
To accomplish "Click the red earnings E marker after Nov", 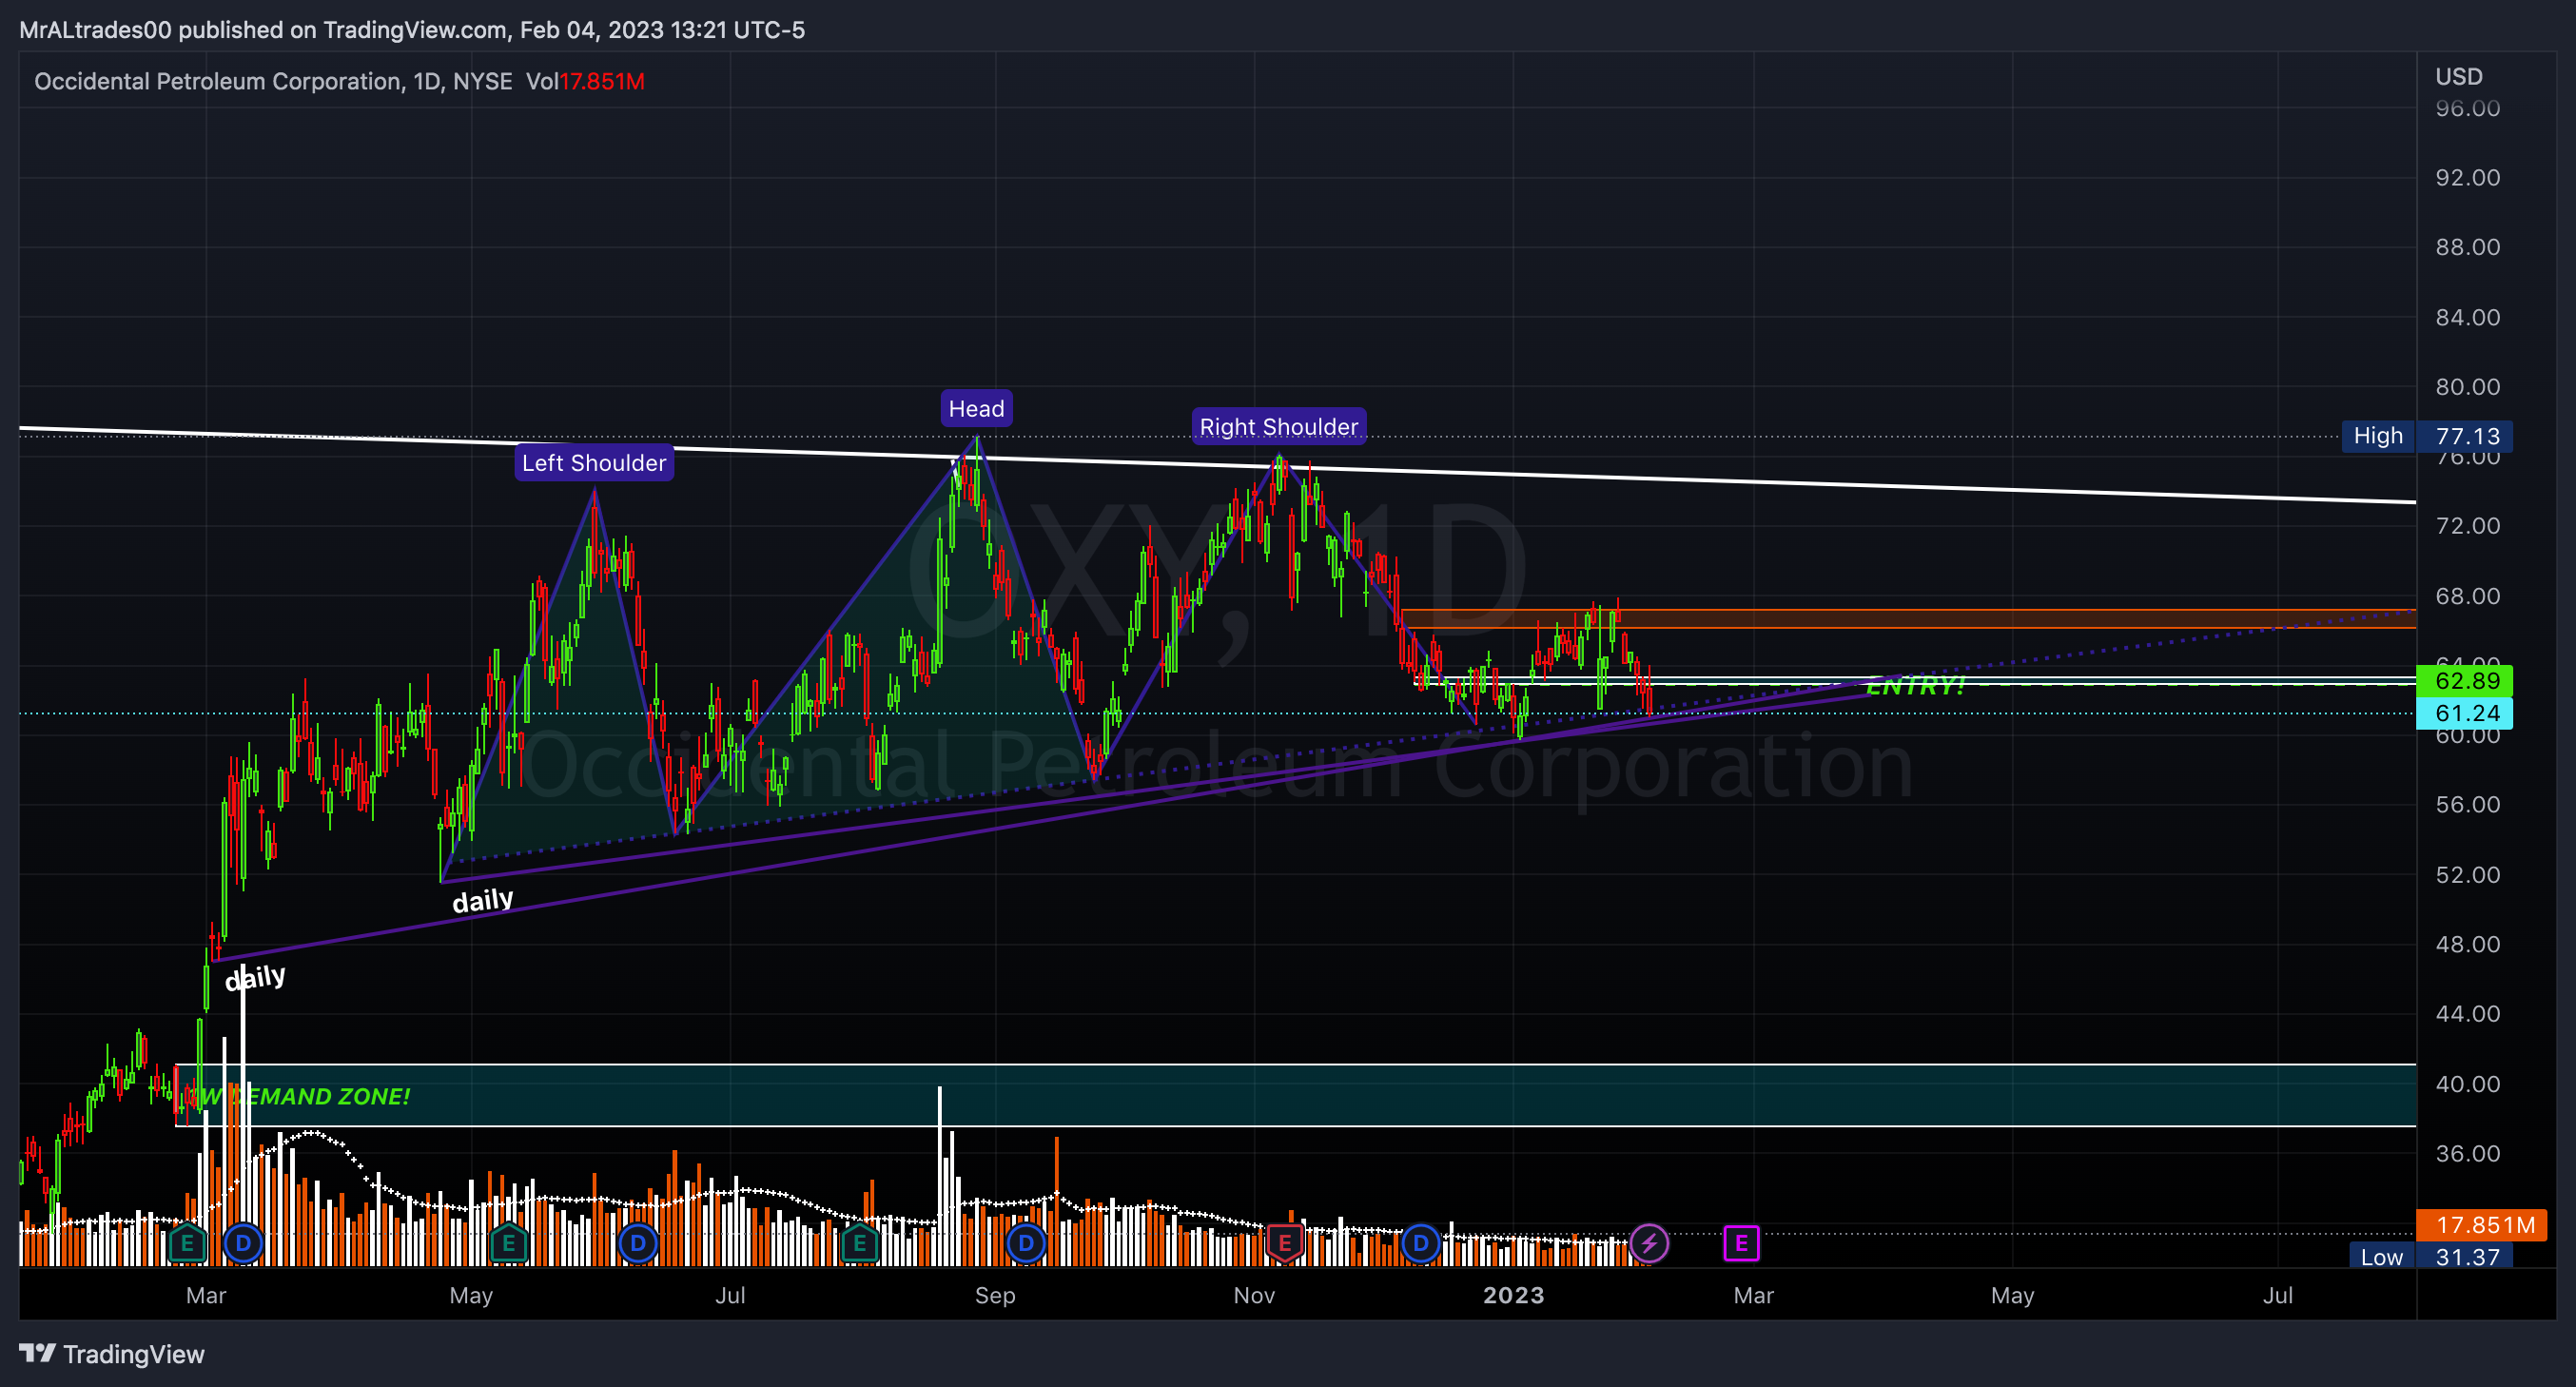I will click(x=1285, y=1244).
